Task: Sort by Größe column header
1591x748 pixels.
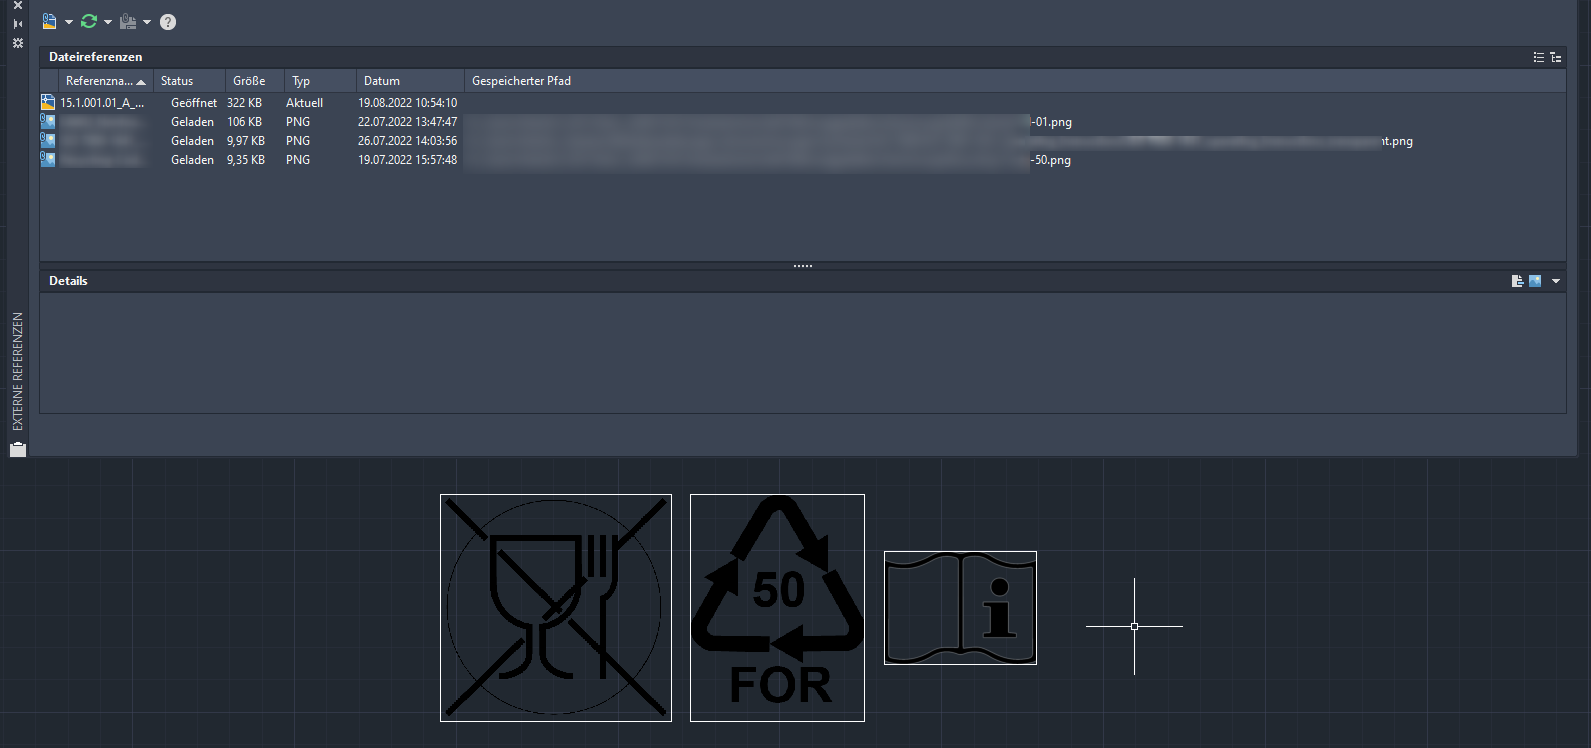Action: point(254,81)
